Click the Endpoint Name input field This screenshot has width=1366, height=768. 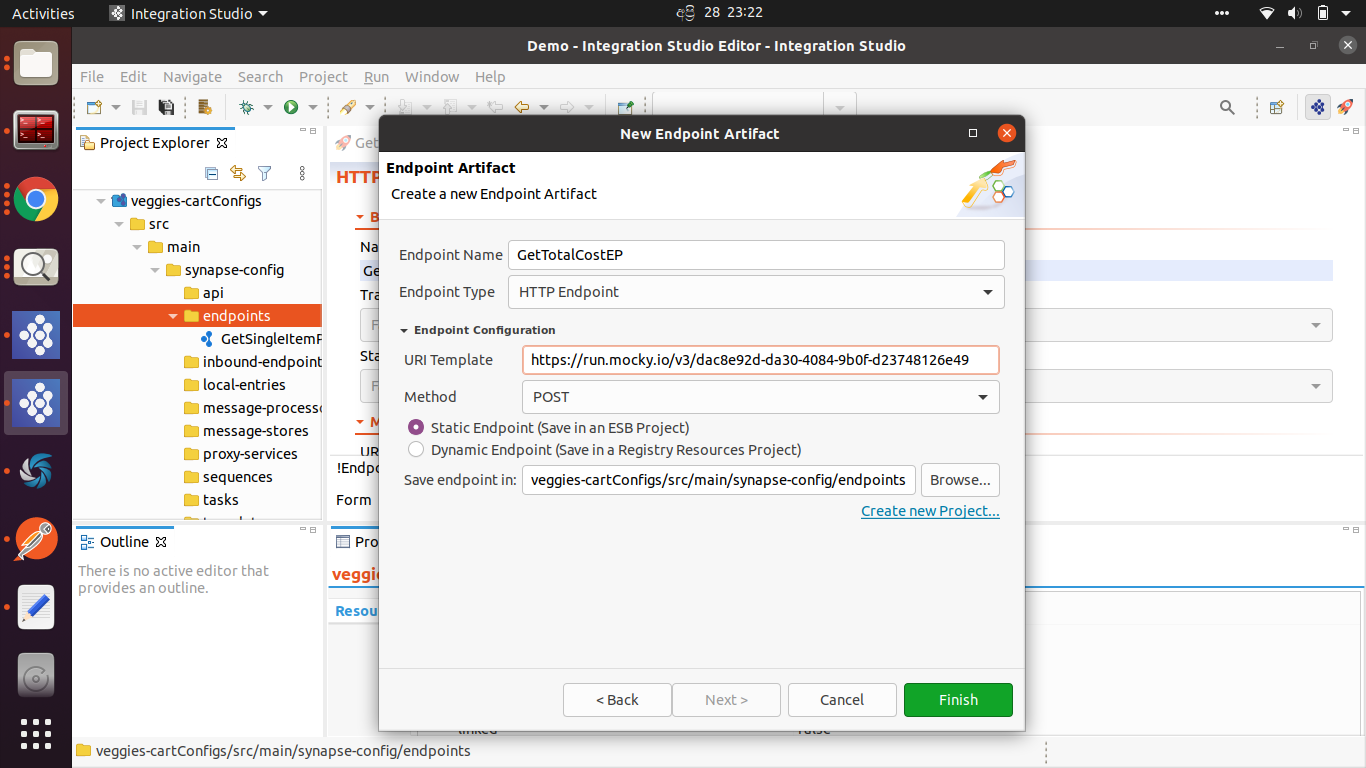click(756, 255)
